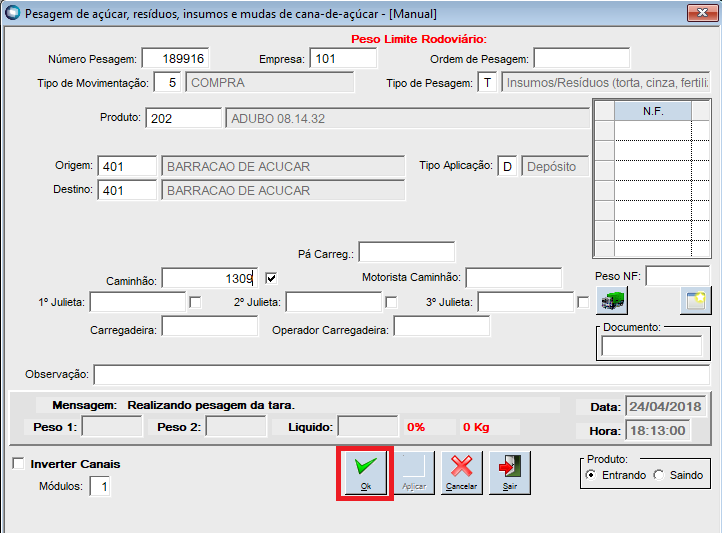Click the 1º Julieta input field
The height and width of the screenshot is (533, 722).
point(138,302)
